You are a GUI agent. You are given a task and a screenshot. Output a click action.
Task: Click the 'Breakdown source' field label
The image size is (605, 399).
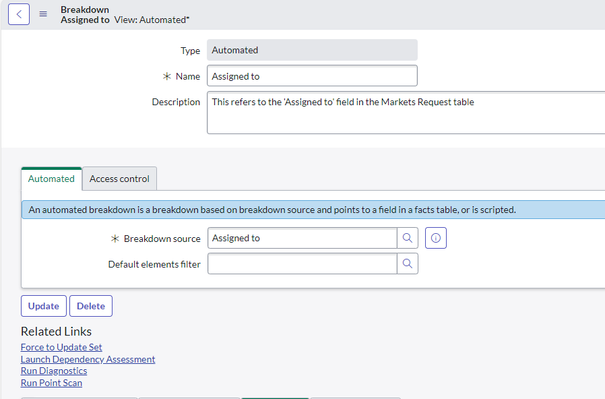pyautogui.click(x=162, y=239)
